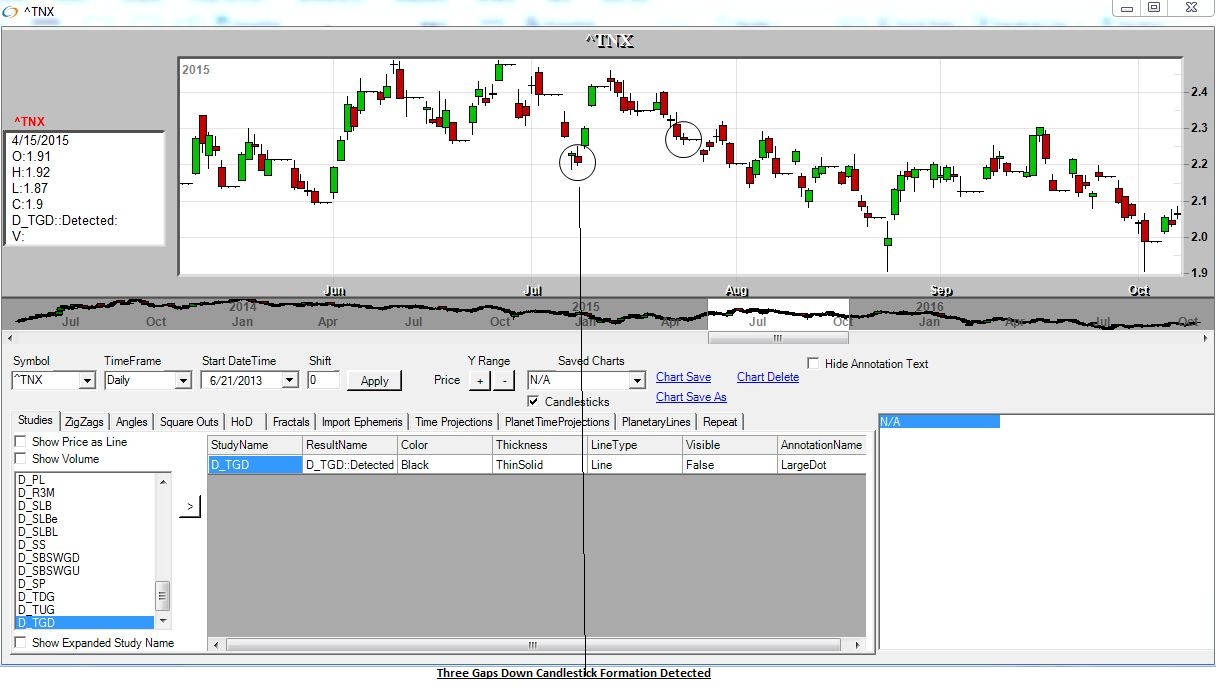
Task: Click the timeline right scroll arrow
Action: coord(1205,338)
